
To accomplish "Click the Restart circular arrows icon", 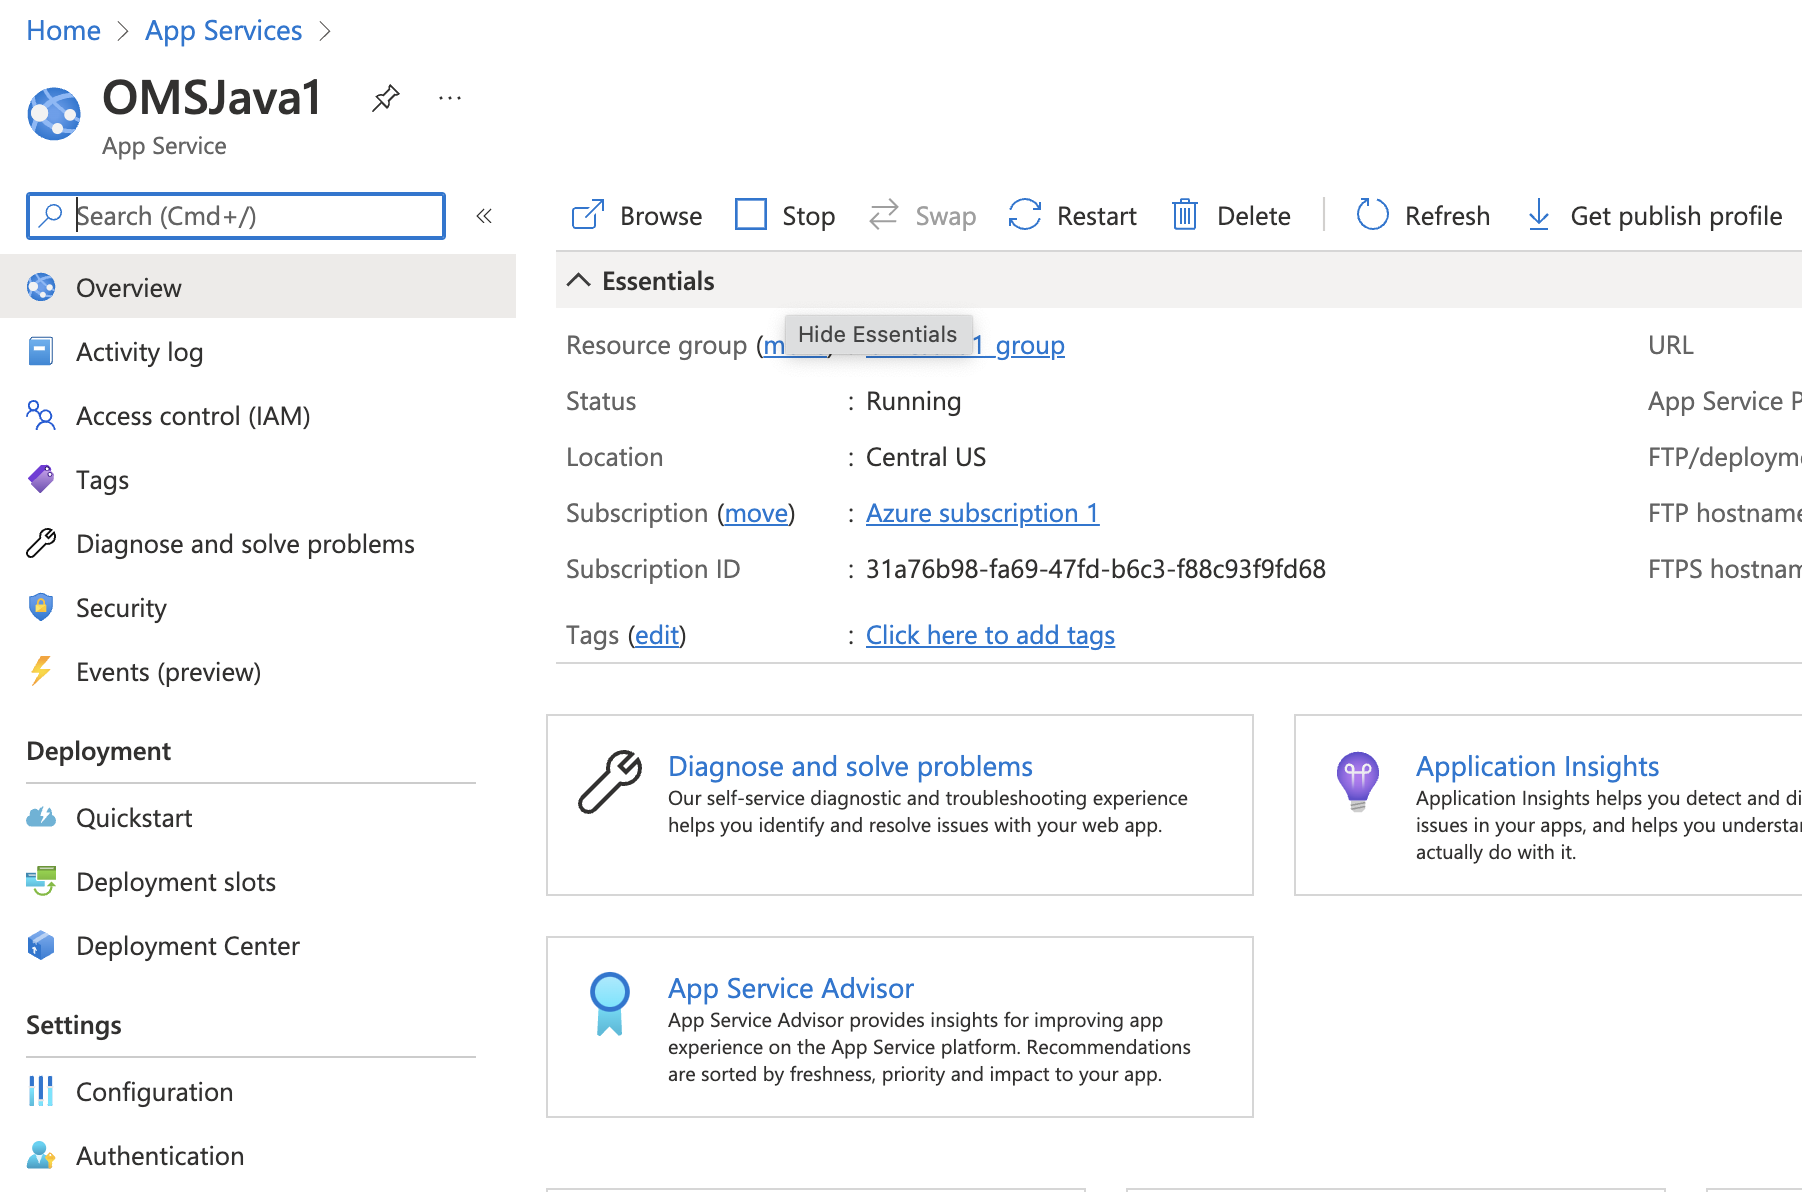I will point(1025,215).
